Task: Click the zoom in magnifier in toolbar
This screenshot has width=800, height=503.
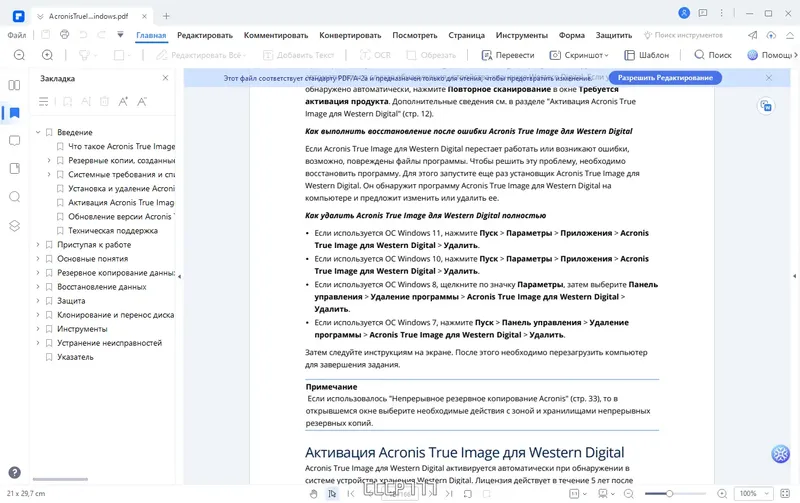Action: 47,55
